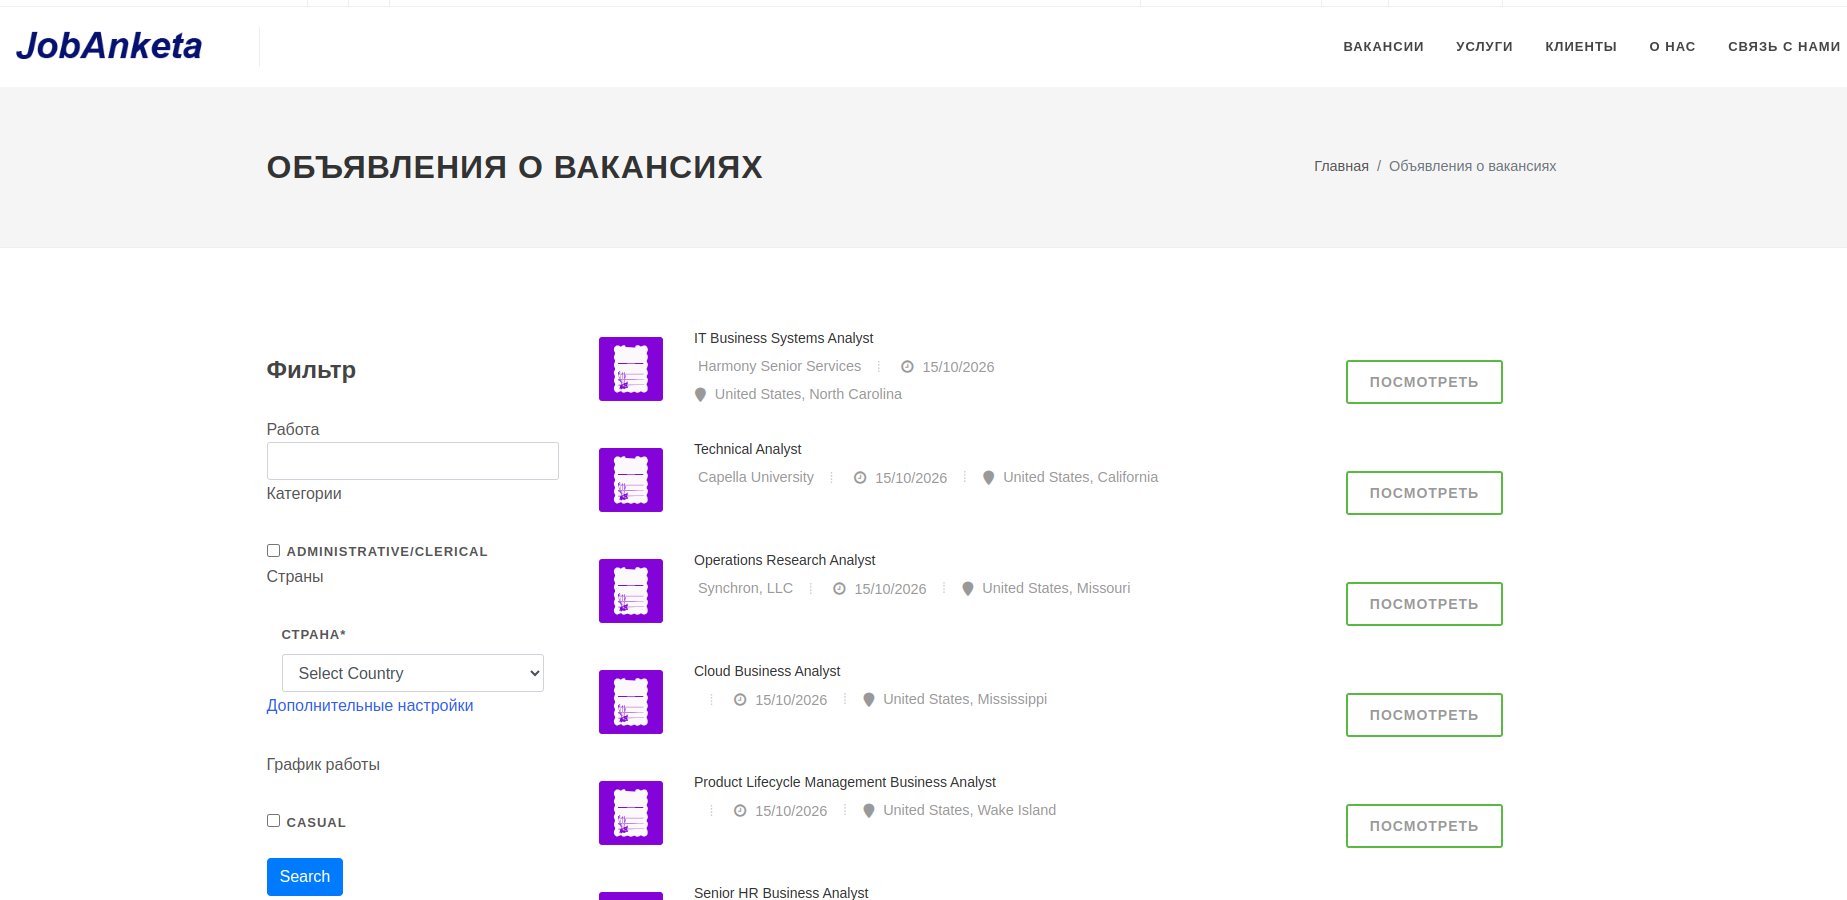Click the location pin beside Wake Island
Viewport: 1847px width, 900px height.
(x=868, y=810)
